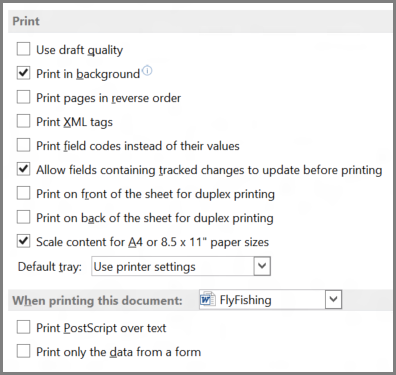Screen dimensions: 396x375
Task: Enable Print on back of the sheet for duplex
Action: click(x=23, y=217)
